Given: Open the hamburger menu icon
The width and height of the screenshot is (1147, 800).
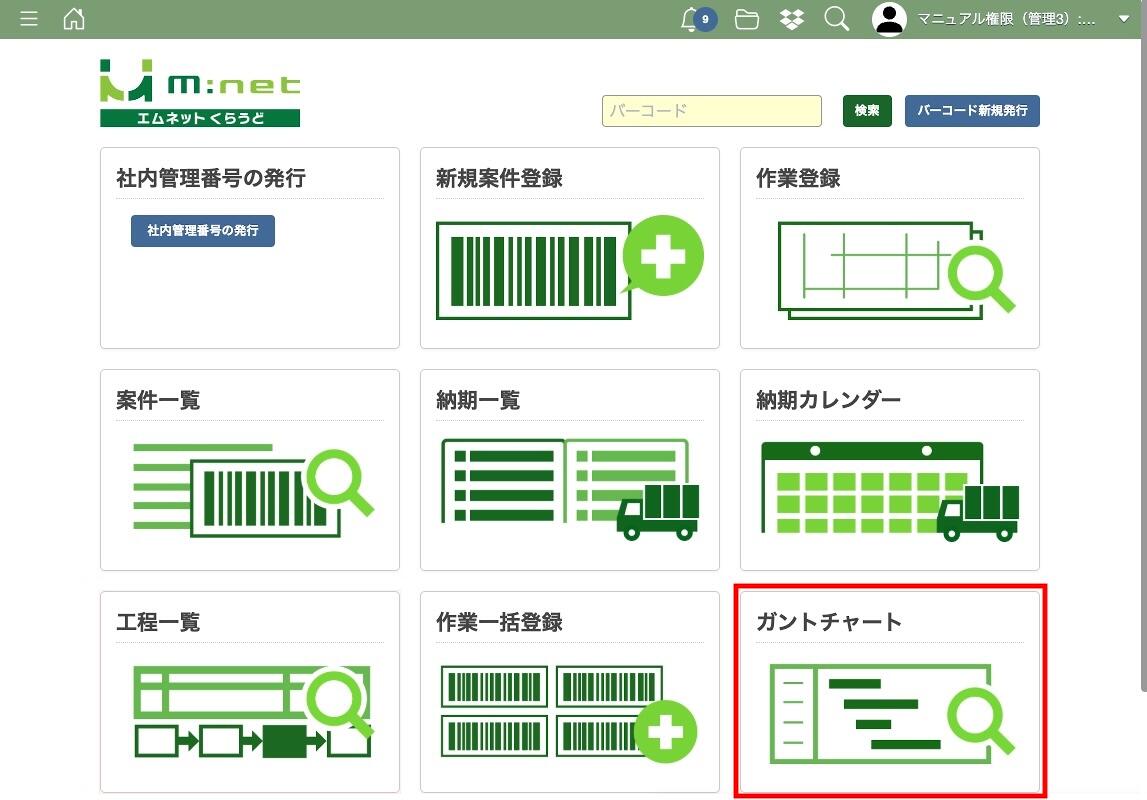Looking at the screenshot, I should click(x=29, y=19).
